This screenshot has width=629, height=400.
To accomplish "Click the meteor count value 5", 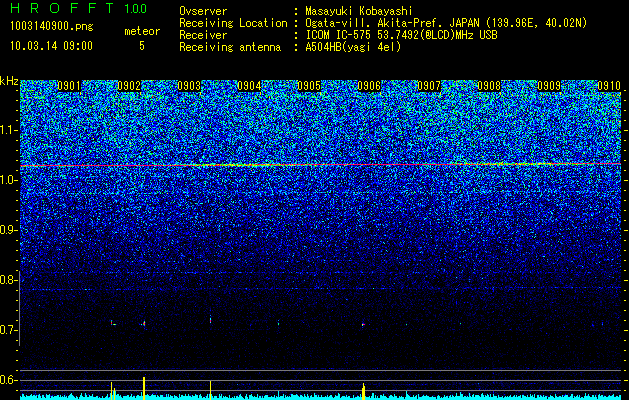I will click(x=142, y=46).
